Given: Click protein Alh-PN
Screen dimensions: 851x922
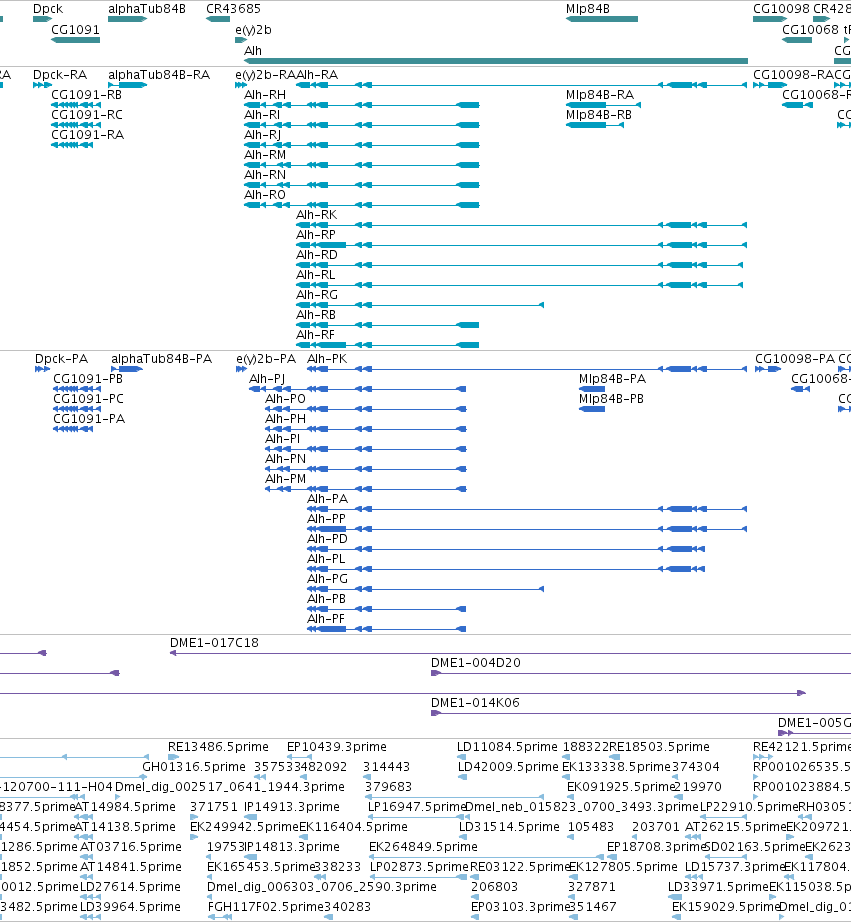Looking at the screenshot, I should point(366,469).
